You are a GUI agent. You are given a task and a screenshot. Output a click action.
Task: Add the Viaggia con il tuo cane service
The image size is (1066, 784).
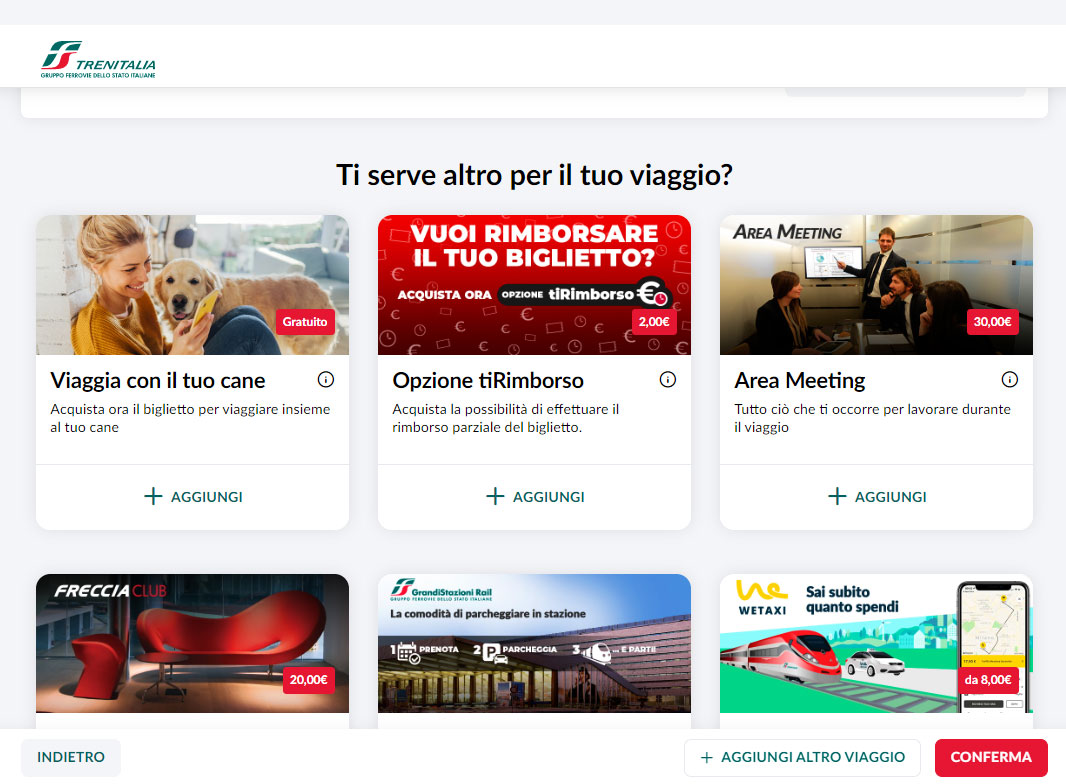(x=192, y=497)
